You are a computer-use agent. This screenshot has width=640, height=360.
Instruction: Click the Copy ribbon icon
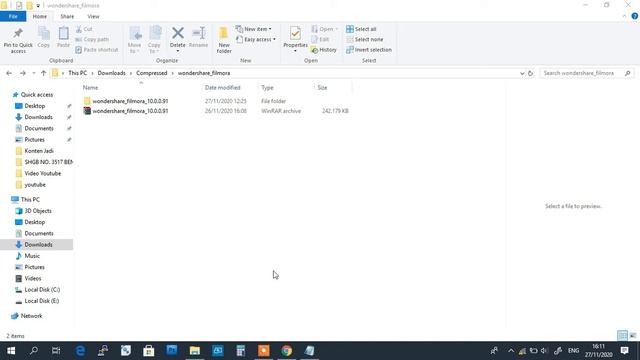point(44,38)
